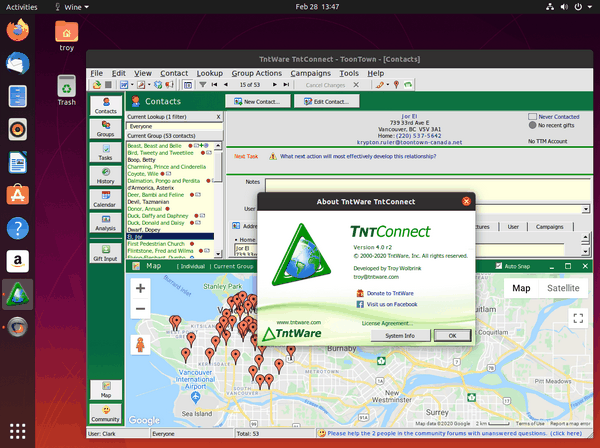
Task: Open the Gift Input sidebar view
Action: 106,253
